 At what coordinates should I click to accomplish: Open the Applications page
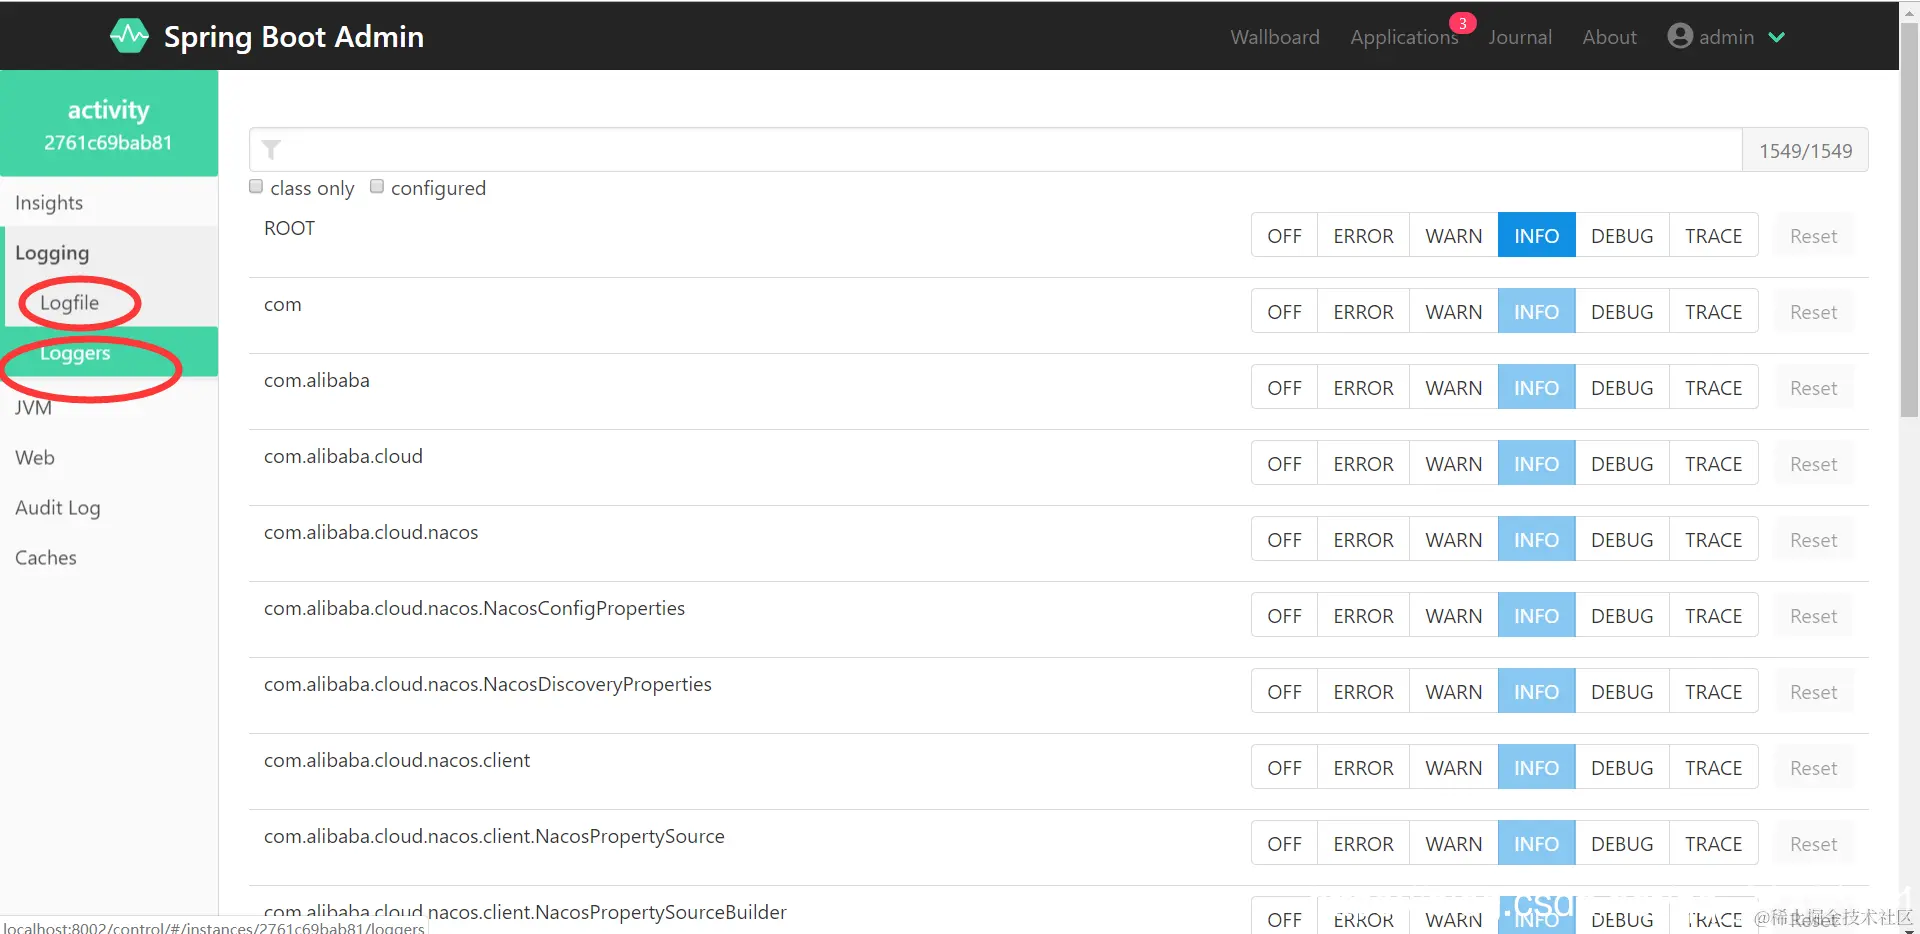click(x=1404, y=37)
